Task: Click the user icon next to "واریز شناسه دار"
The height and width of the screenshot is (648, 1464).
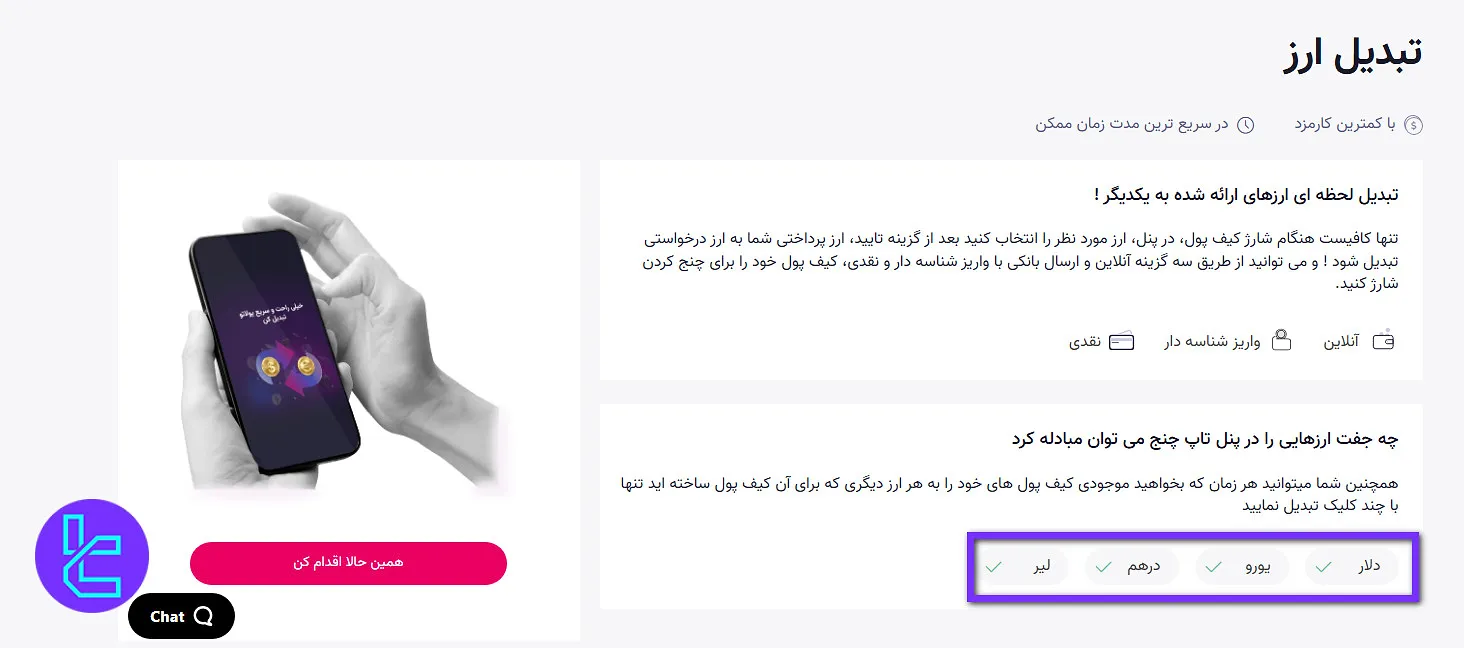Action: [1283, 339]
